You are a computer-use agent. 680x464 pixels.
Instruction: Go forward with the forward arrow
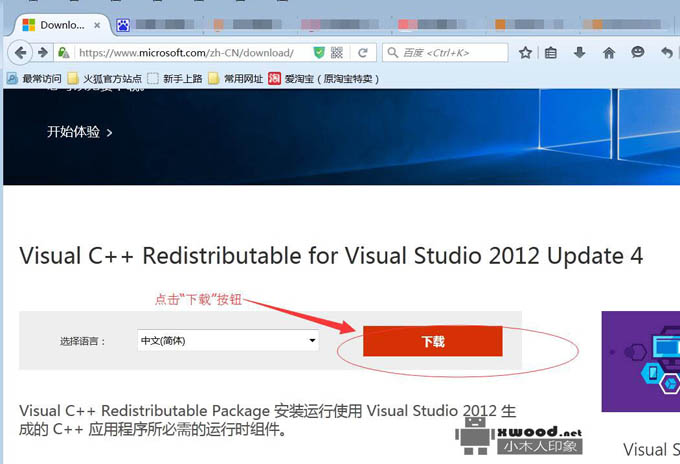[x=43, y=53]
